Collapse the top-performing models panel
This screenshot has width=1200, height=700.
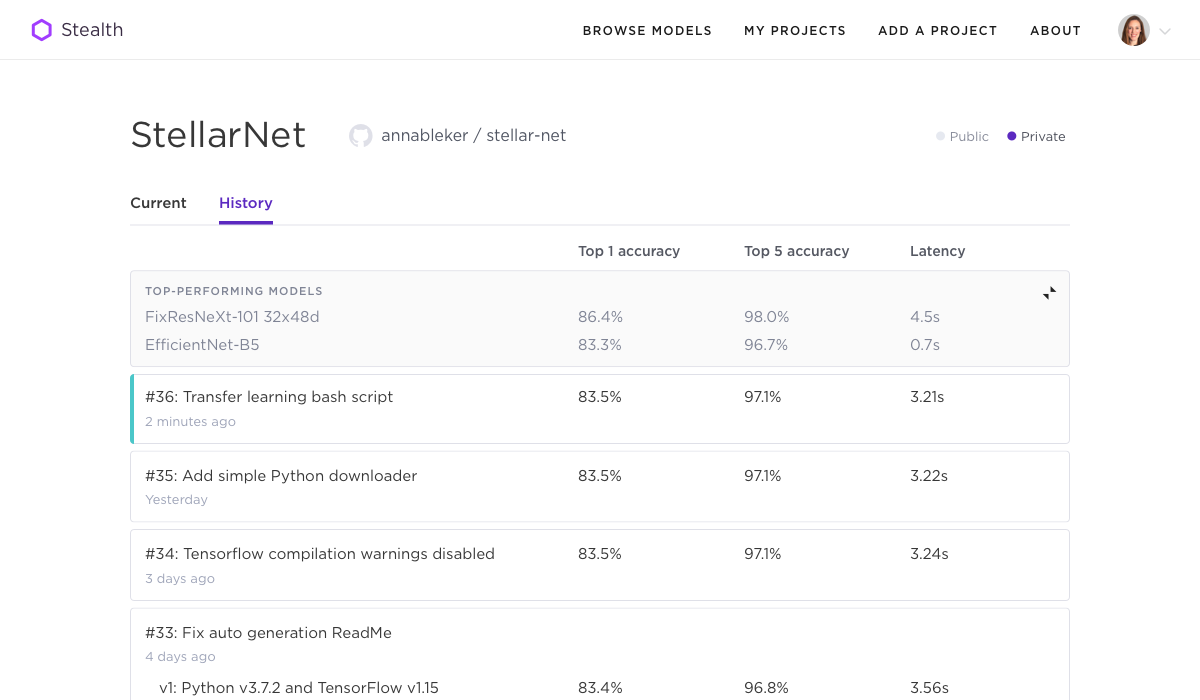(x=1049, y=293)
